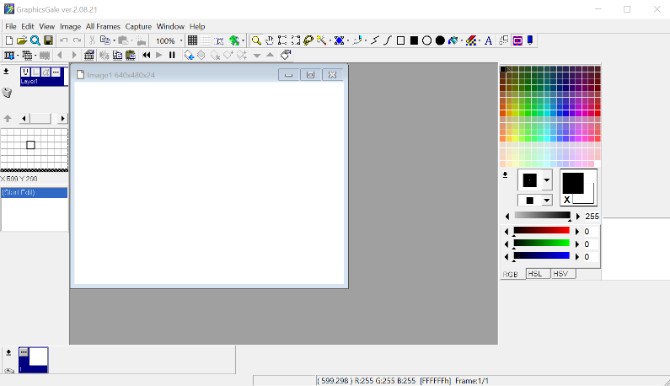Select the Hand pan tool
This screenshot has height=386, width=670.
tap(269, 41)
